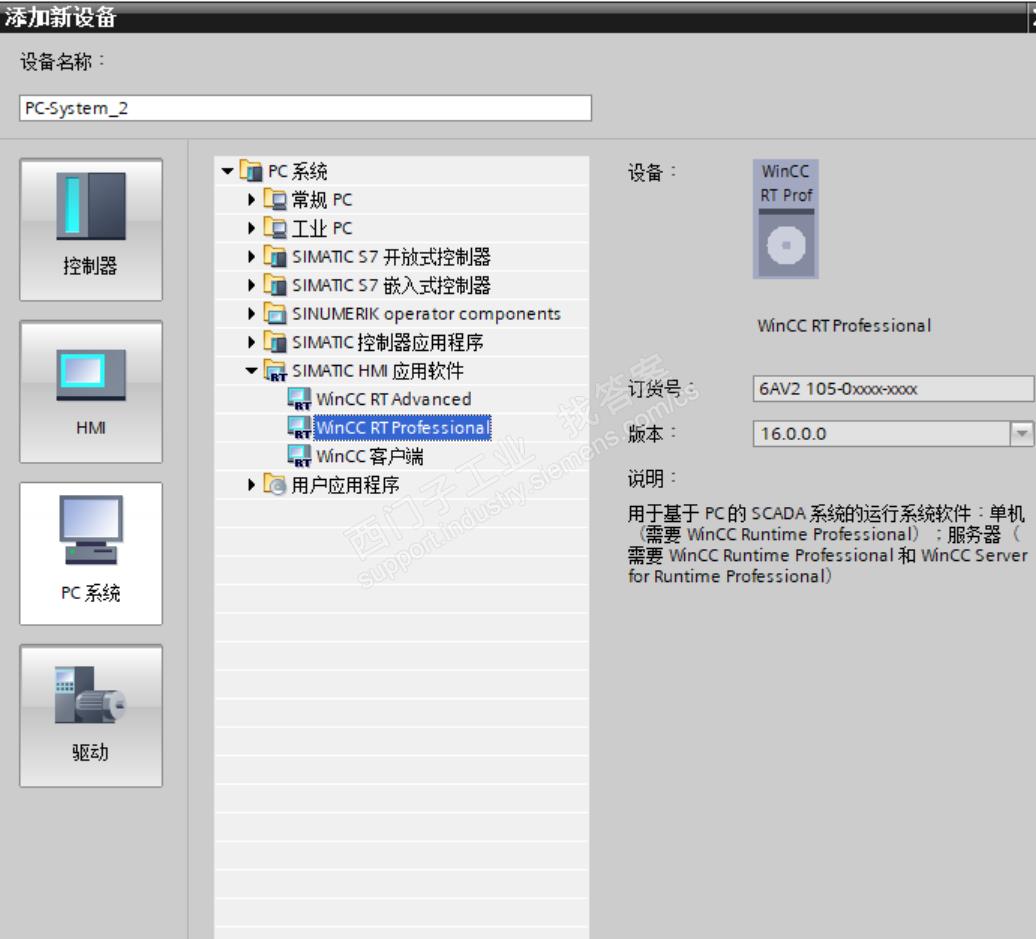Select SINUMERIK operator components entry
Viewport: 1036px width, 939px height.
tap(426, 313)
